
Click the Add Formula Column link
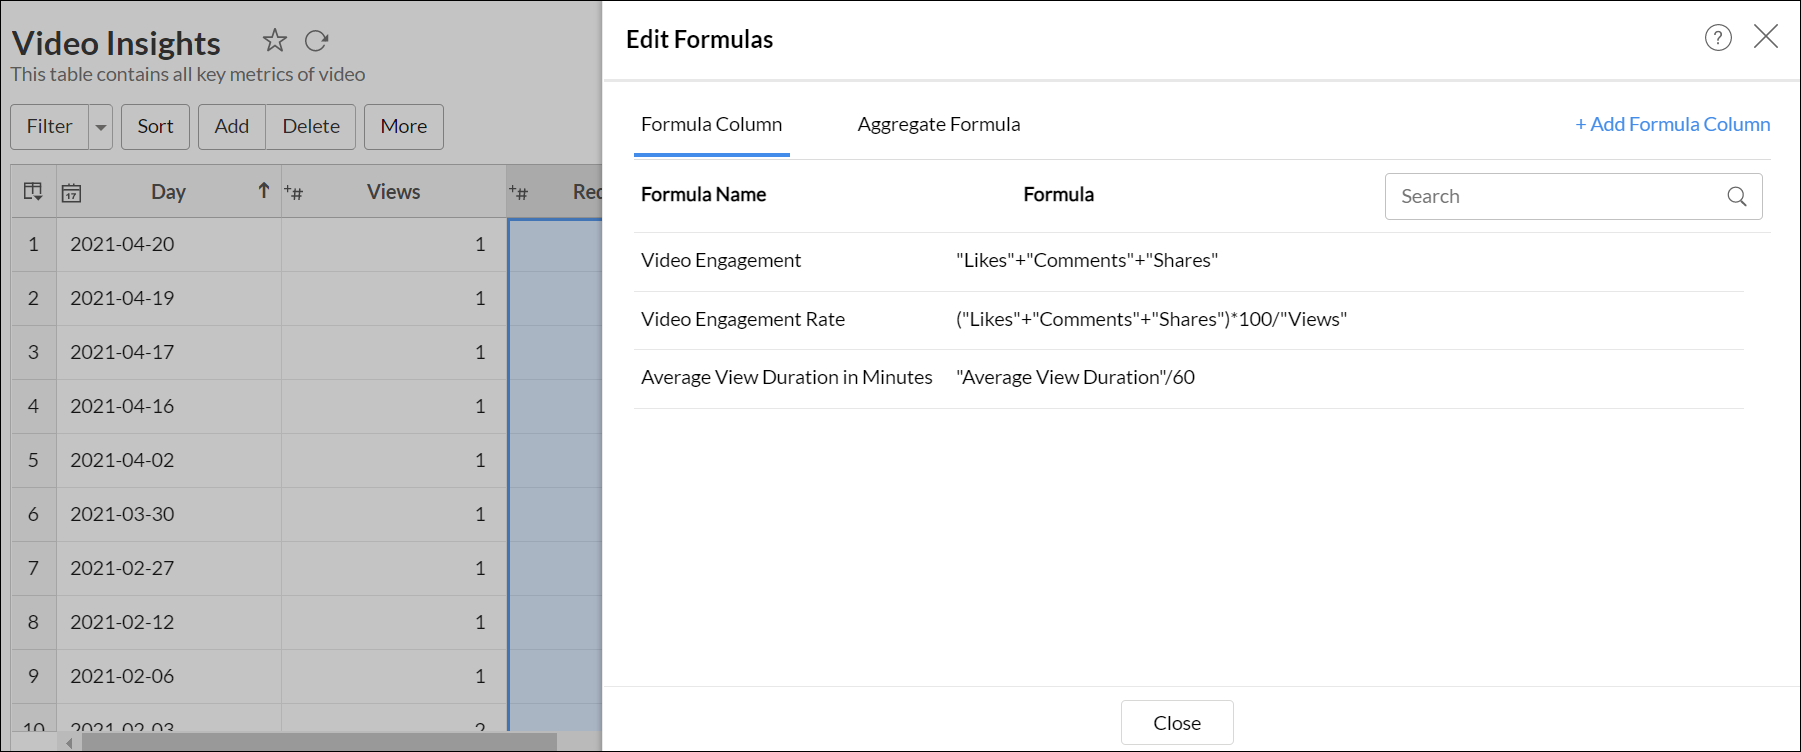pos(1672,125)
